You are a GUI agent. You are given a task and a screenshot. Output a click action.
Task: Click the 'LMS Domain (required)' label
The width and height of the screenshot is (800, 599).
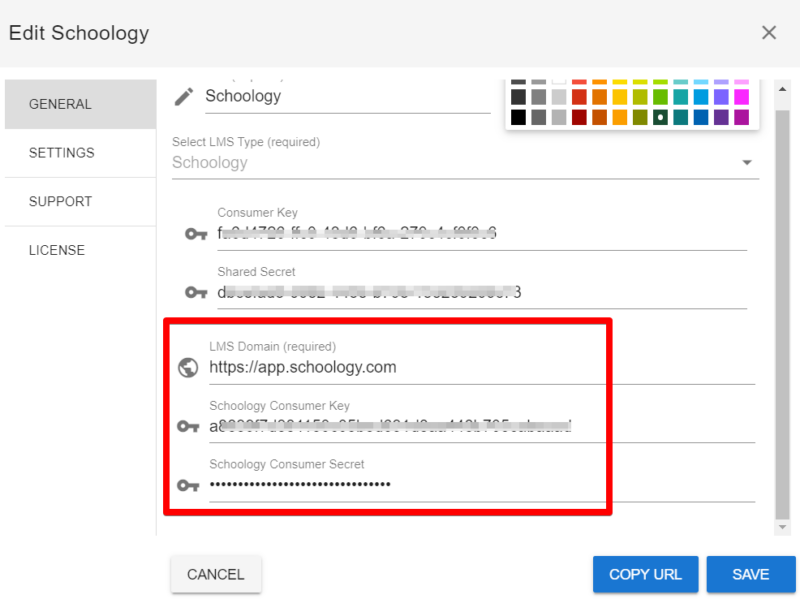click(272, 346)
